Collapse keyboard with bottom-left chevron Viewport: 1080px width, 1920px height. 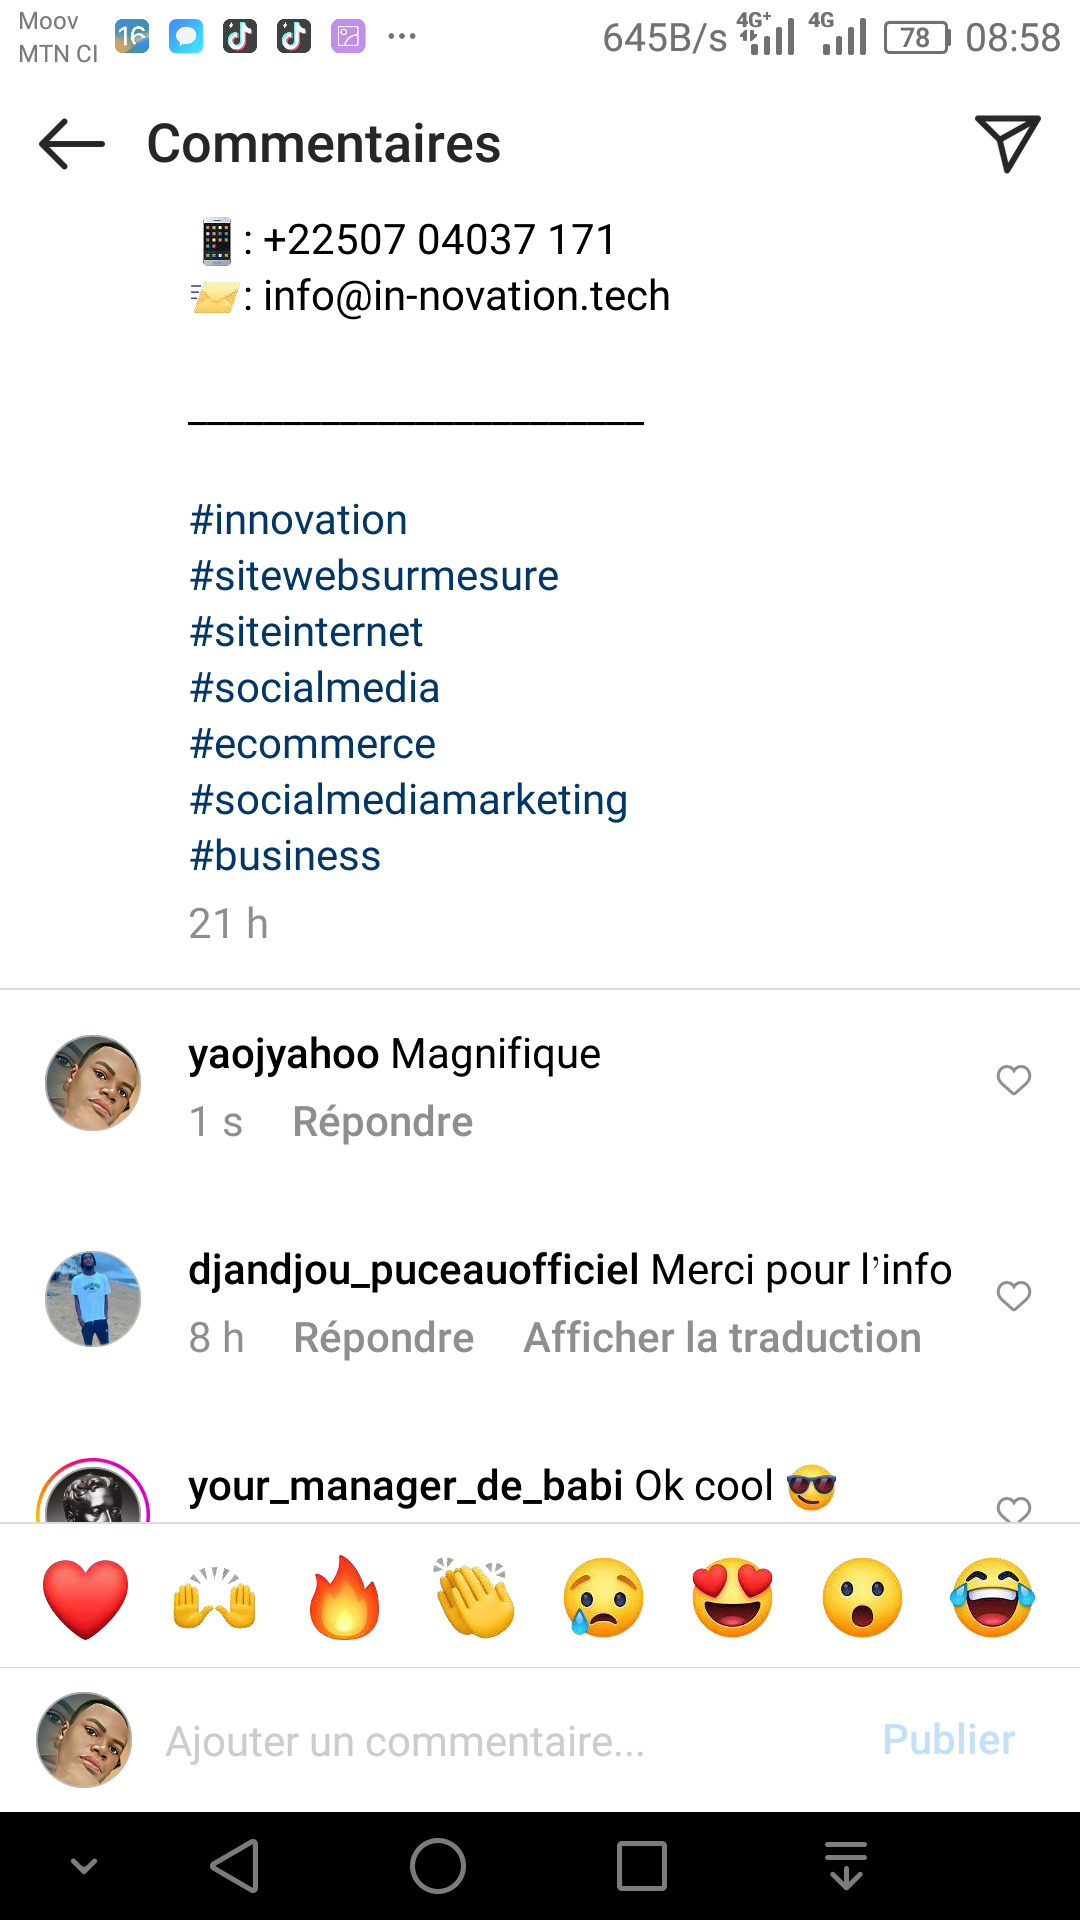tap(85, 1866)
